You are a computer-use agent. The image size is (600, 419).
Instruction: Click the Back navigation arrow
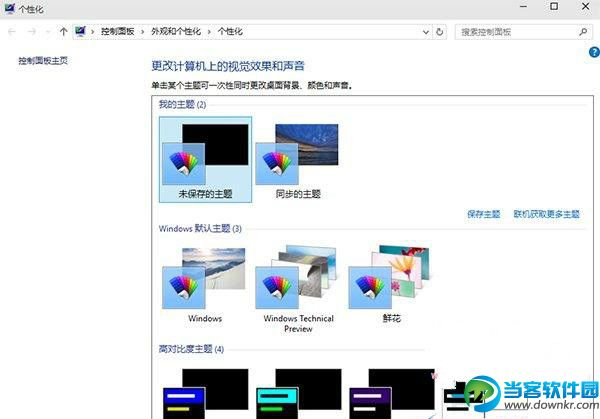coord(12,31)
